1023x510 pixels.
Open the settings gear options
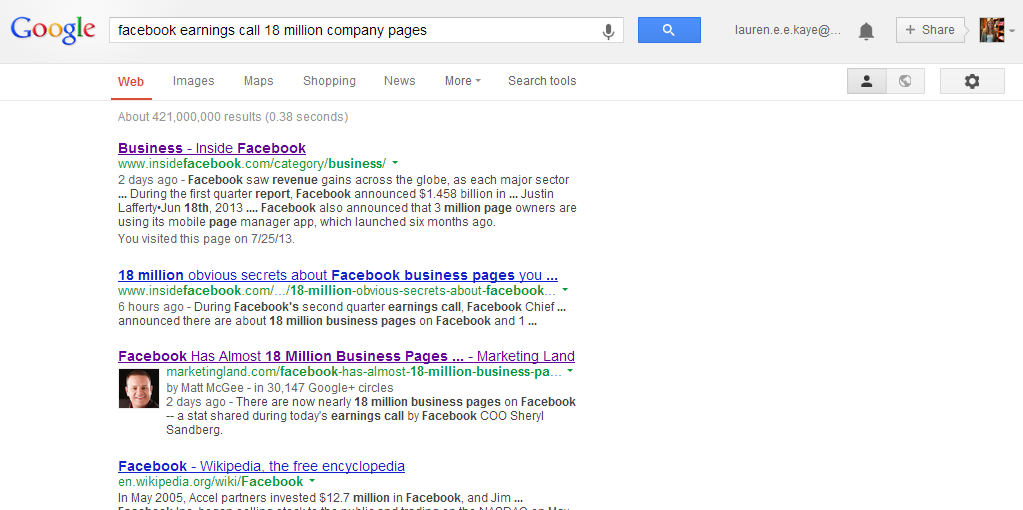tap(972, 81)
